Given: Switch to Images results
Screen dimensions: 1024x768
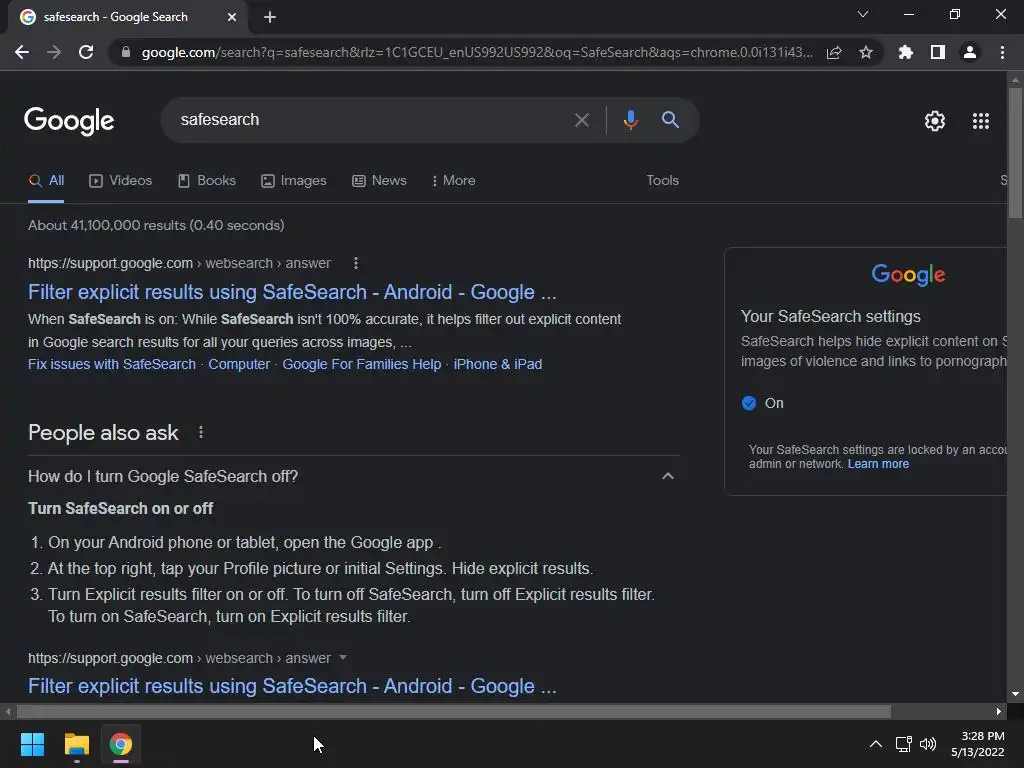Looking at the screenshot, I should (294, 181).
